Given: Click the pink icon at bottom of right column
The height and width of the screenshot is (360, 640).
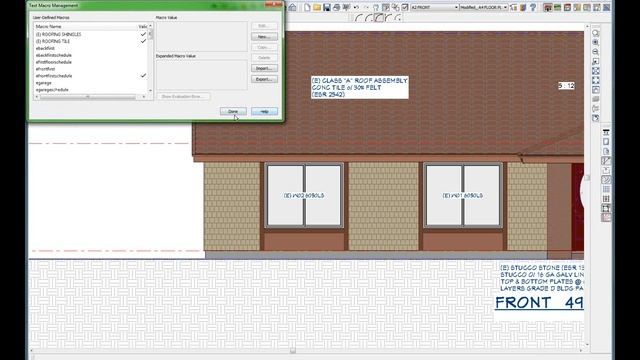Looking at the screenshot, I should pyautogui.click(x=606, y=218).
